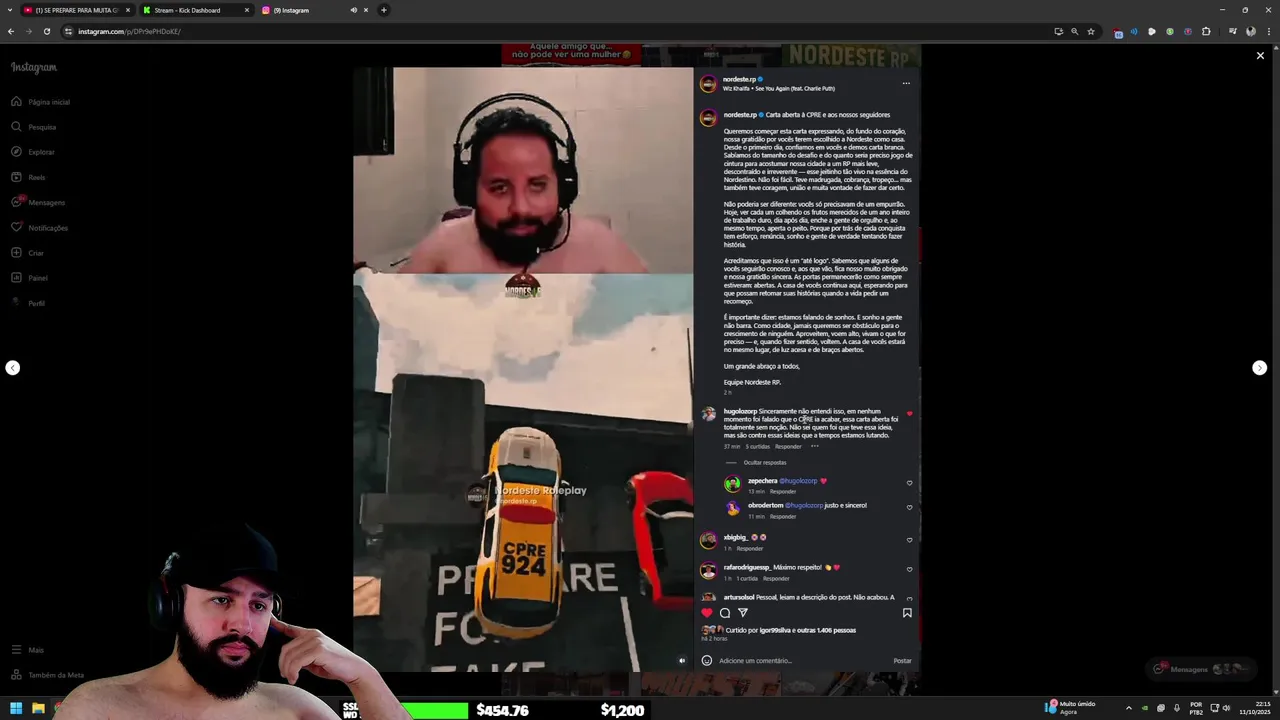The image size is (1280, 720).
Task: Click the outras 1.406 pessoas likes link
Action: pyautogui.click(x=827, y=631)
